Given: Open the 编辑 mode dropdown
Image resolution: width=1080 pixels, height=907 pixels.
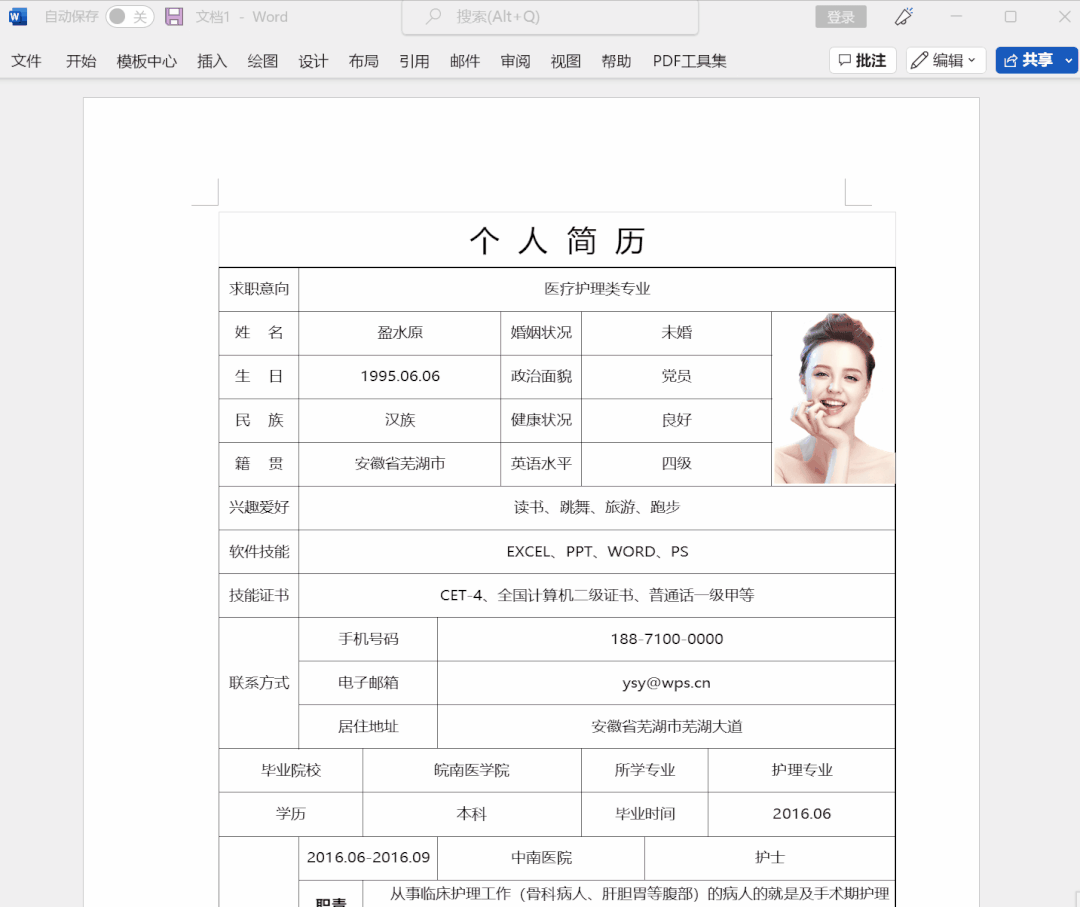Looking at the screenshot, I should coord(971,60).
